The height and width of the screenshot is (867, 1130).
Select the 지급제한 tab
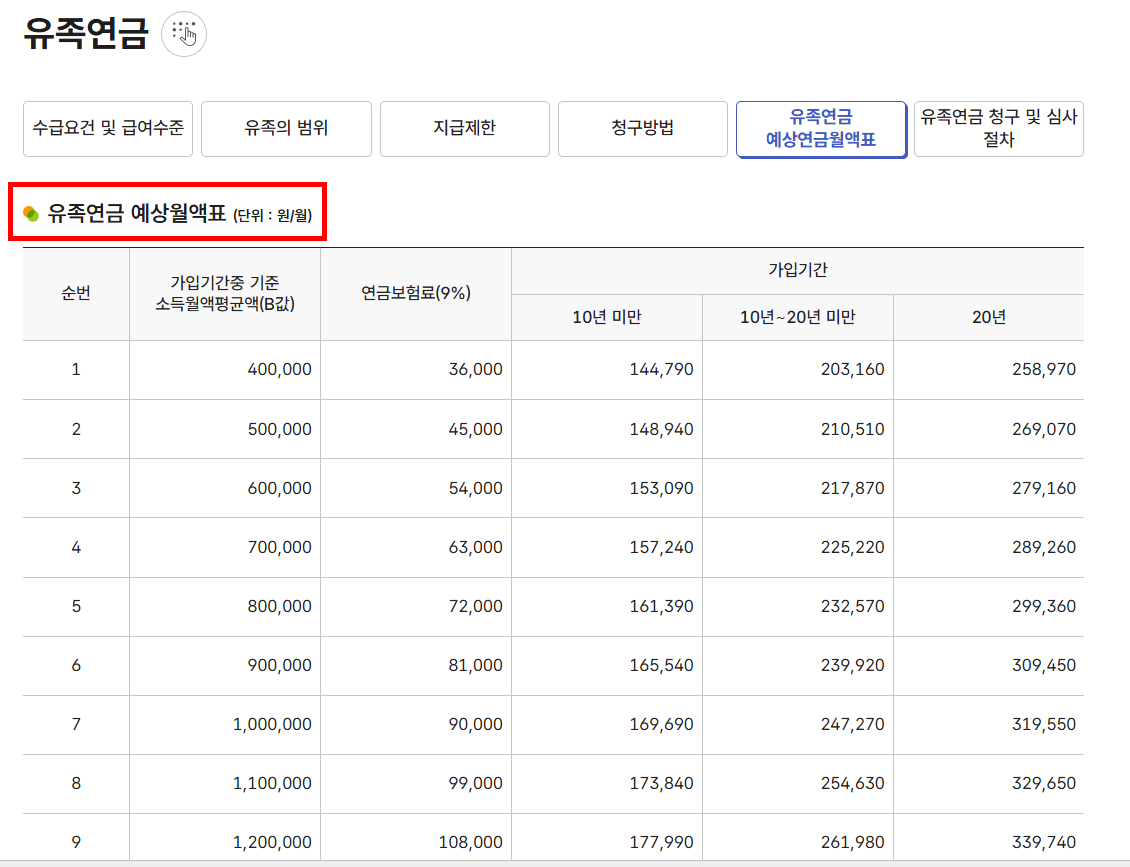point(464,128)
